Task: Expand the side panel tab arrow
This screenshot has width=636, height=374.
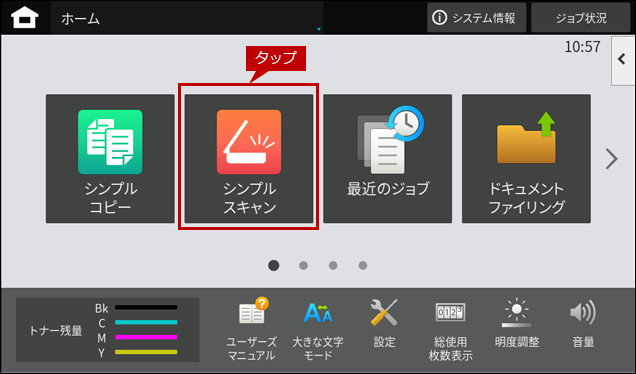Action: [x=623, y=60]
